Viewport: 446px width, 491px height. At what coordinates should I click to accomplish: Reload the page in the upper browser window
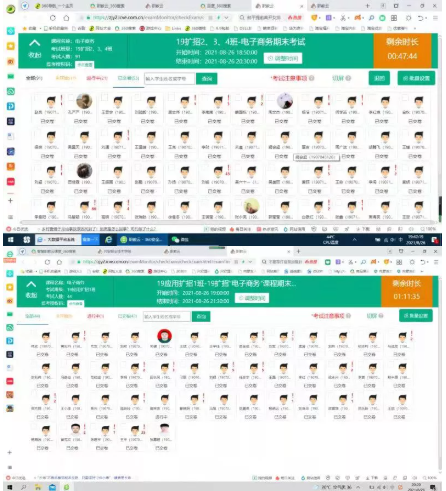click(53, 18)
